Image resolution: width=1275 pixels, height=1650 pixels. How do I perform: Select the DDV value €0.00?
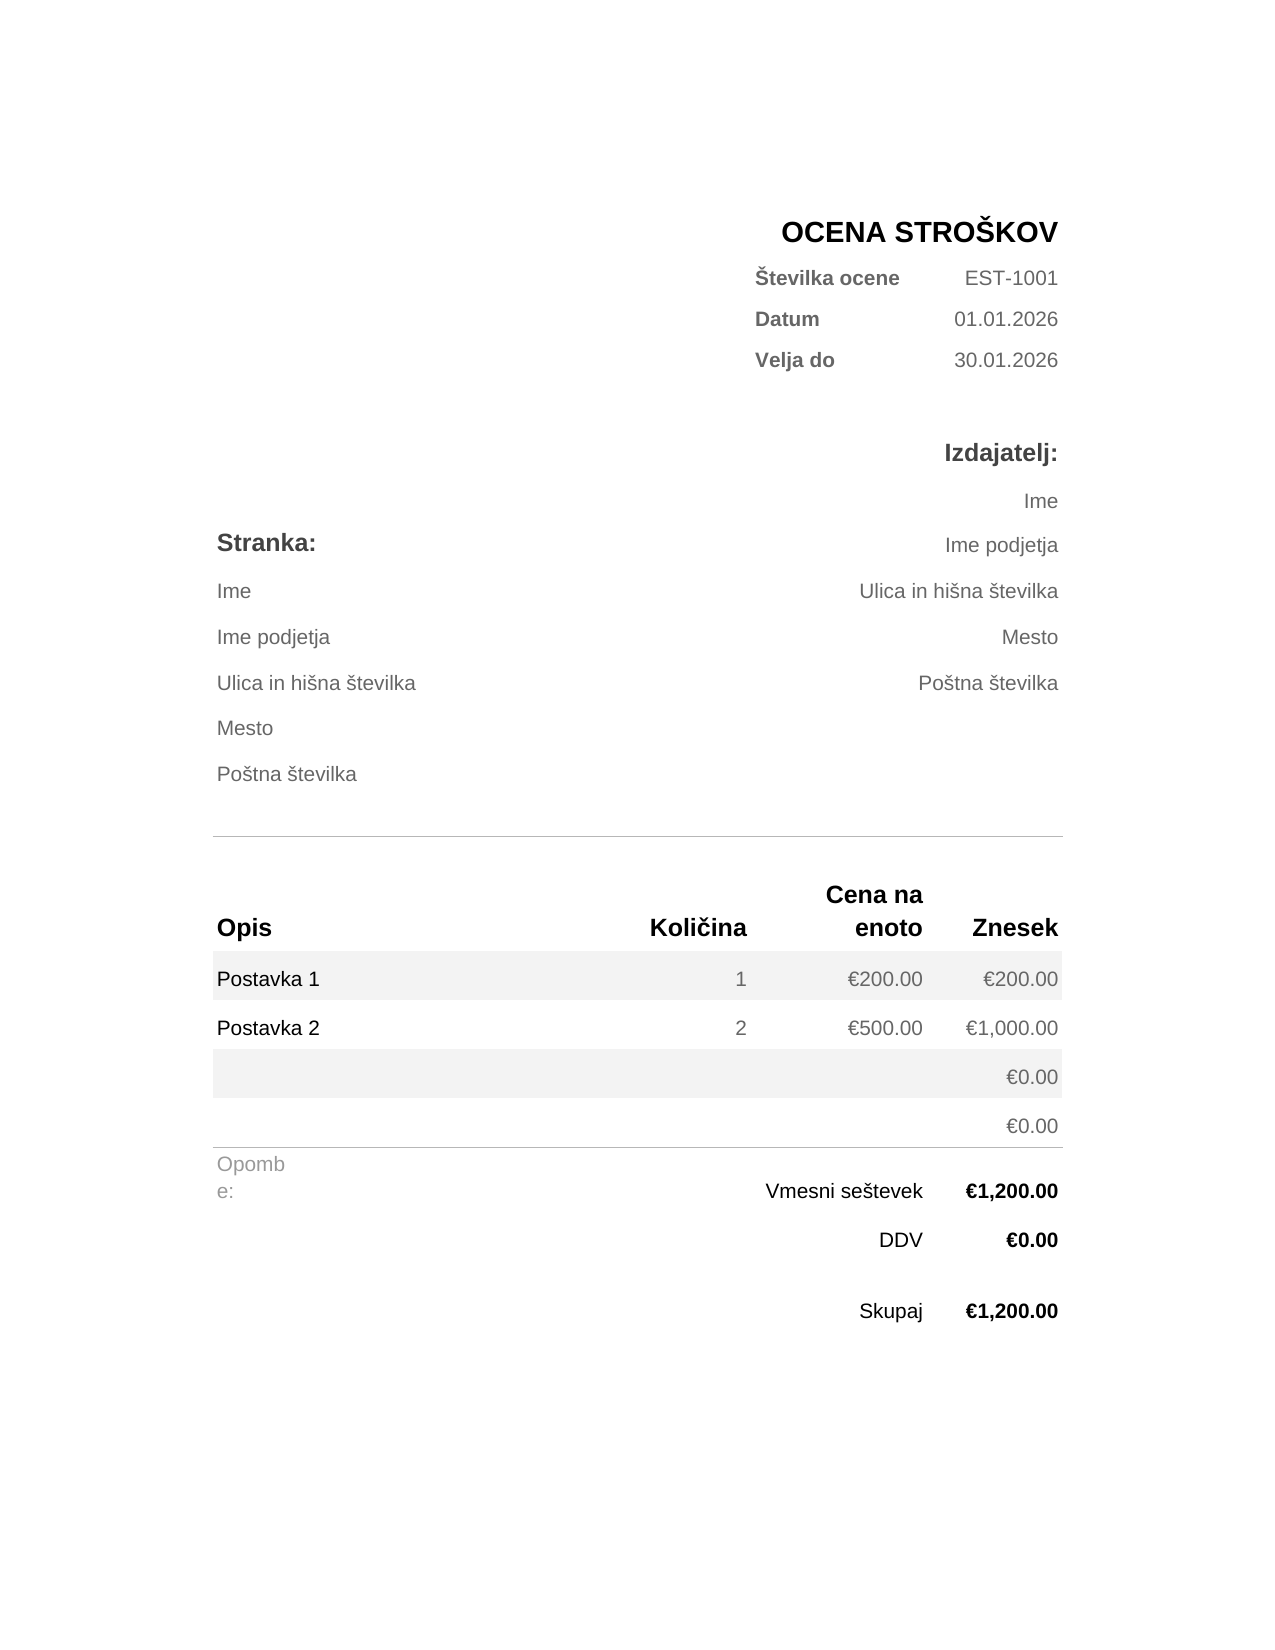(x=1032, y=1240)
